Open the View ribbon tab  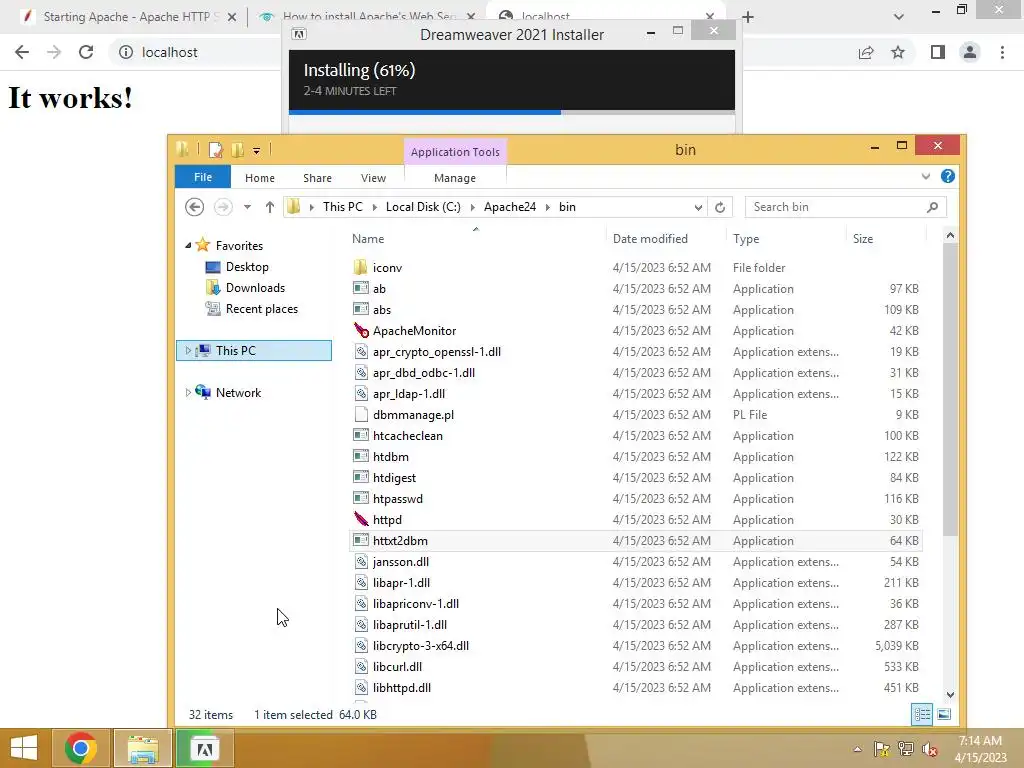[373, 178]
